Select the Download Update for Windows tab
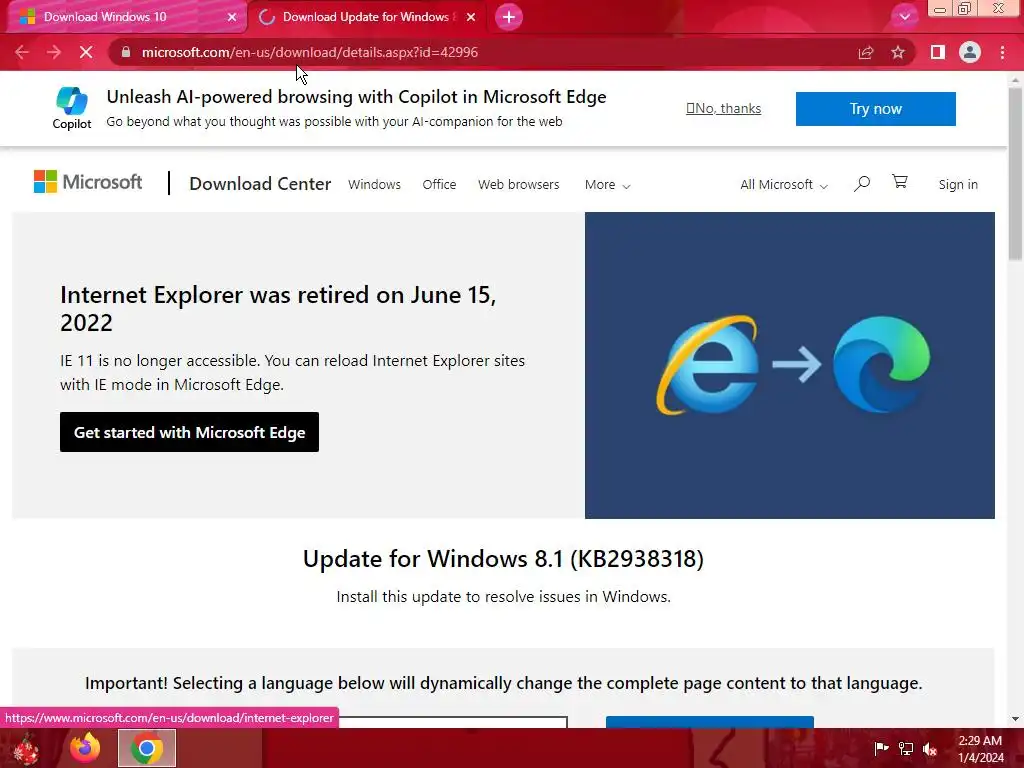Screen dimensions: 1024x768 (366, 17)
